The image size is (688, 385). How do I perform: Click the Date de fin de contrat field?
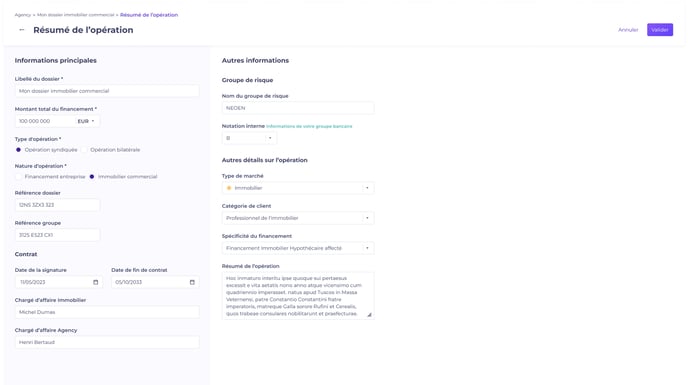click(155, 282)
